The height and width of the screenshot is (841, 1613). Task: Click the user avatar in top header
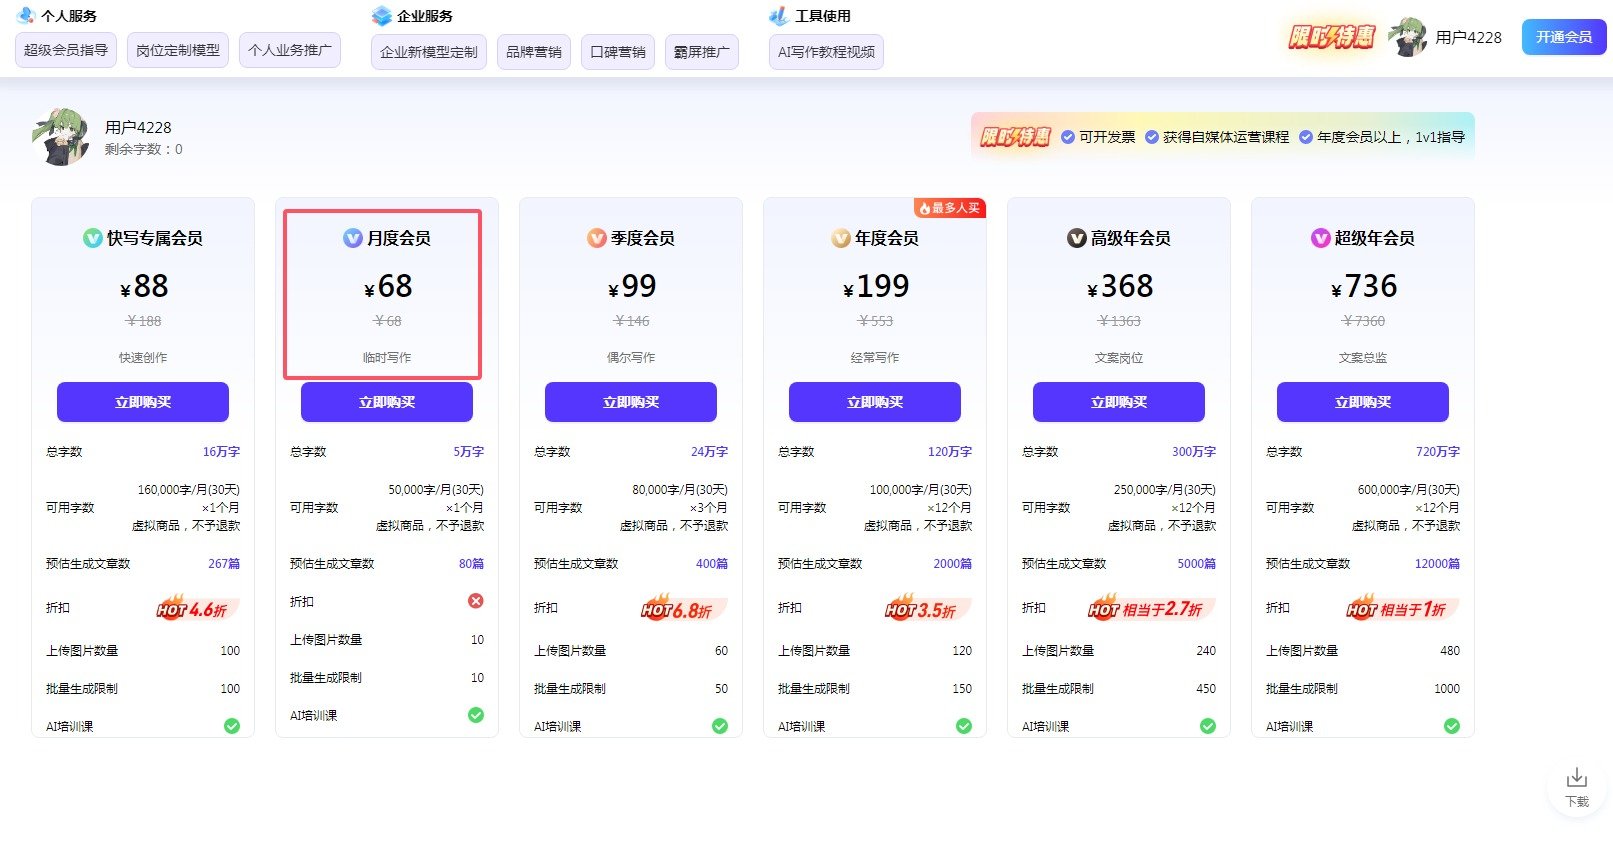(1407, 37)
